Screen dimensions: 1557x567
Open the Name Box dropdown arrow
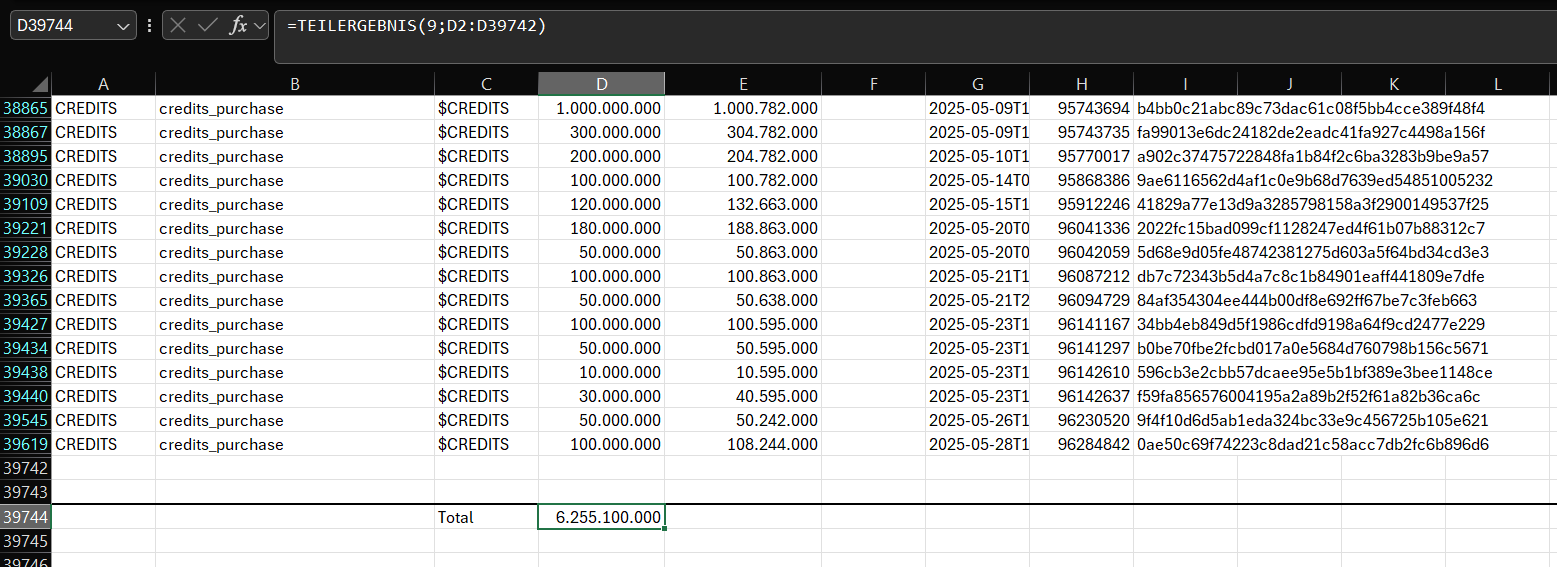pyautogui.click(x=124, y=26)
